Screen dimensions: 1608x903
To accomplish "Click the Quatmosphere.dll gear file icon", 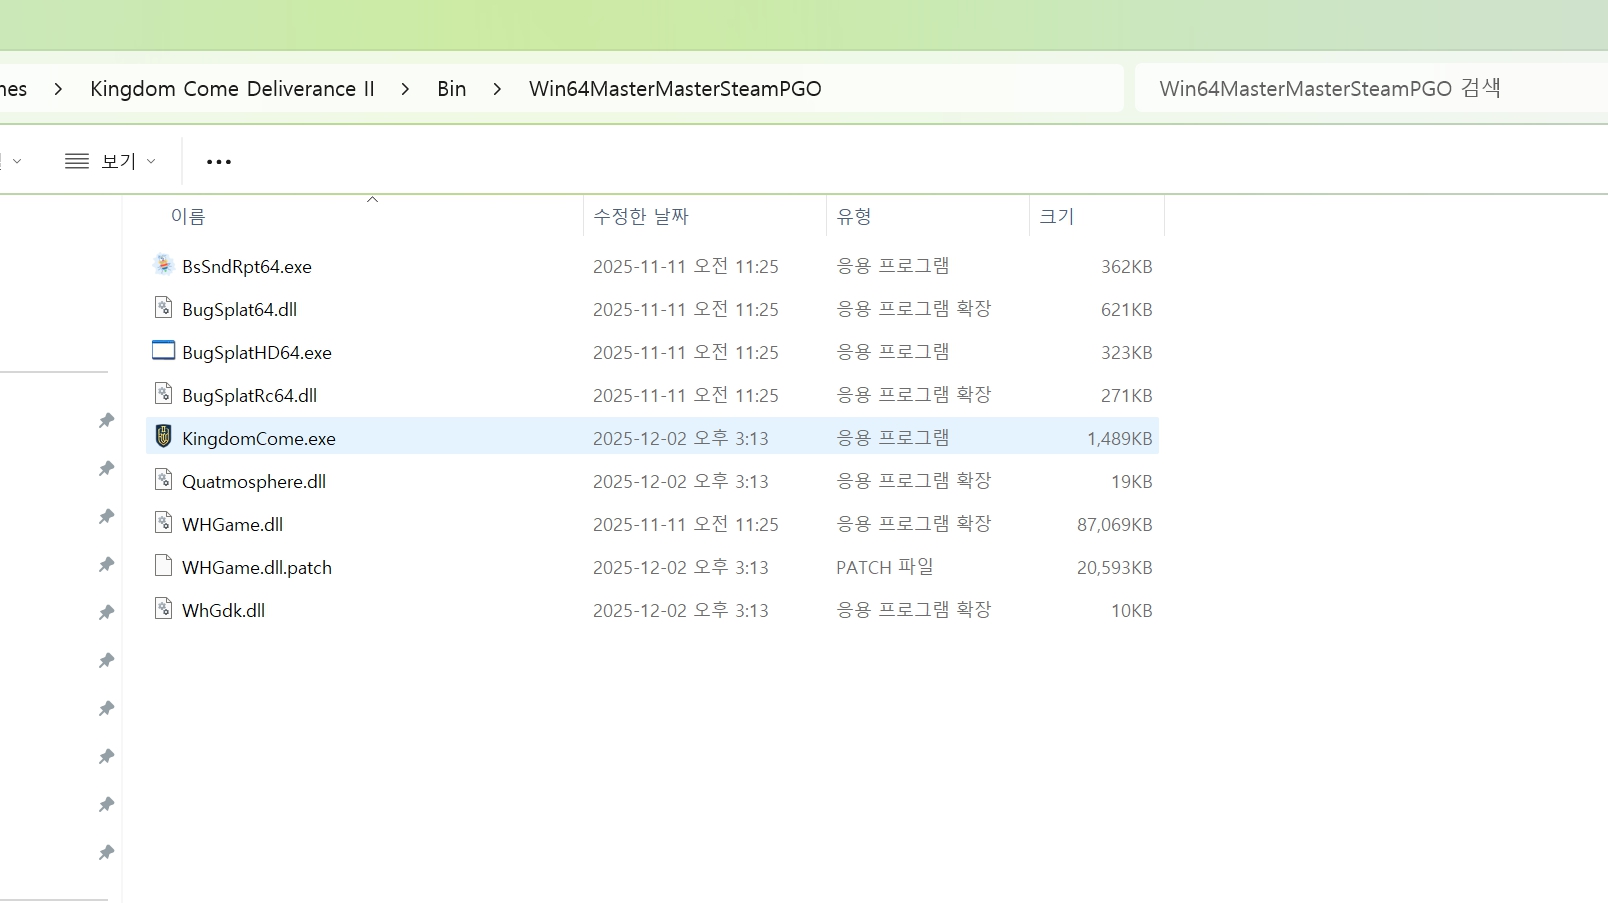I will pyautogui.click(x=163, y=480).
